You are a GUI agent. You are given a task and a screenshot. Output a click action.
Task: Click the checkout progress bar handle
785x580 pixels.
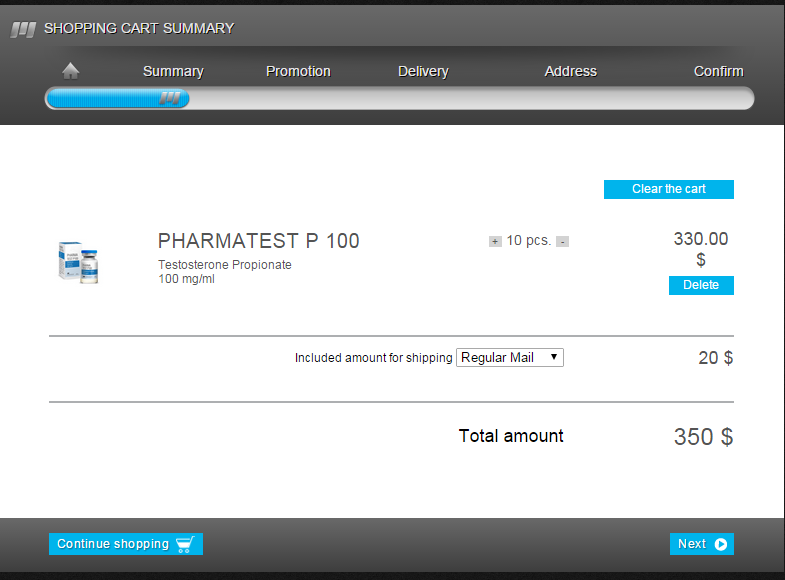(172, 98)
